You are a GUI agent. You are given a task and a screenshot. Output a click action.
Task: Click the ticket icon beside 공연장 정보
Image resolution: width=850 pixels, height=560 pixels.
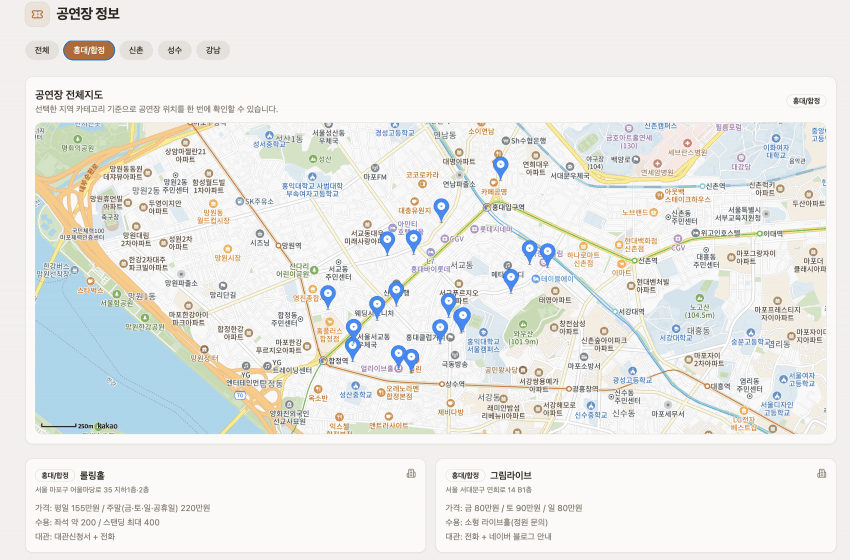pyautogui.click(x=37, y=14)
